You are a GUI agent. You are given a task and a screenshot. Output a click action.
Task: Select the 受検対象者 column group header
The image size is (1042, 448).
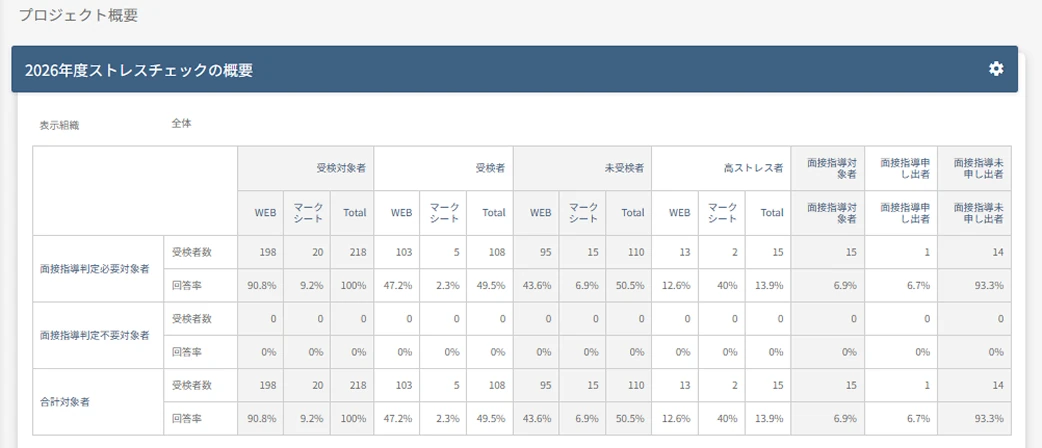(x=306, y=169)
